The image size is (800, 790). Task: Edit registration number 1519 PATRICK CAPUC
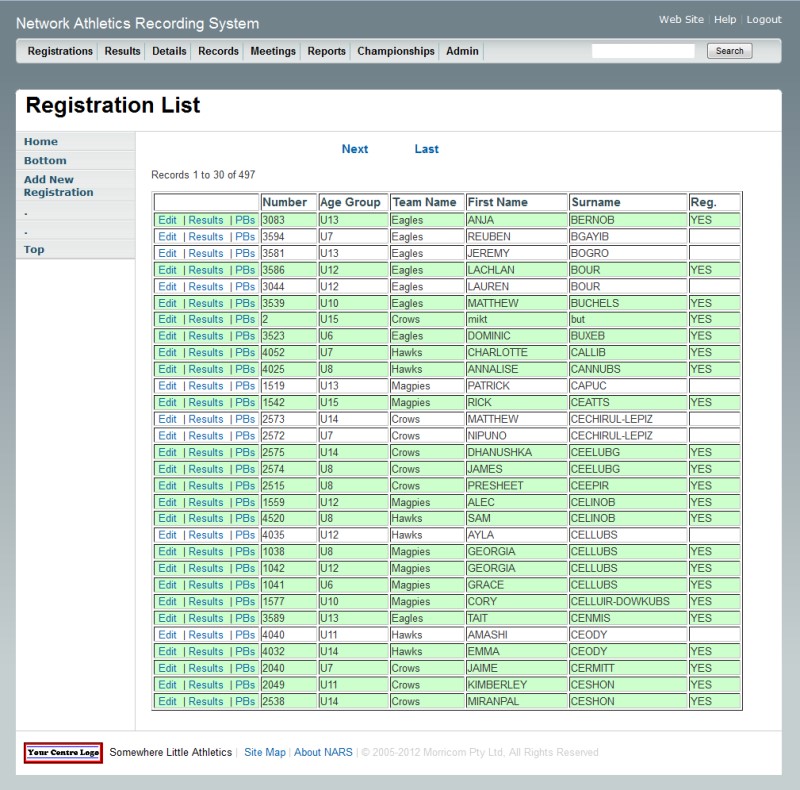pyautogui.click(x=167, y=386)
